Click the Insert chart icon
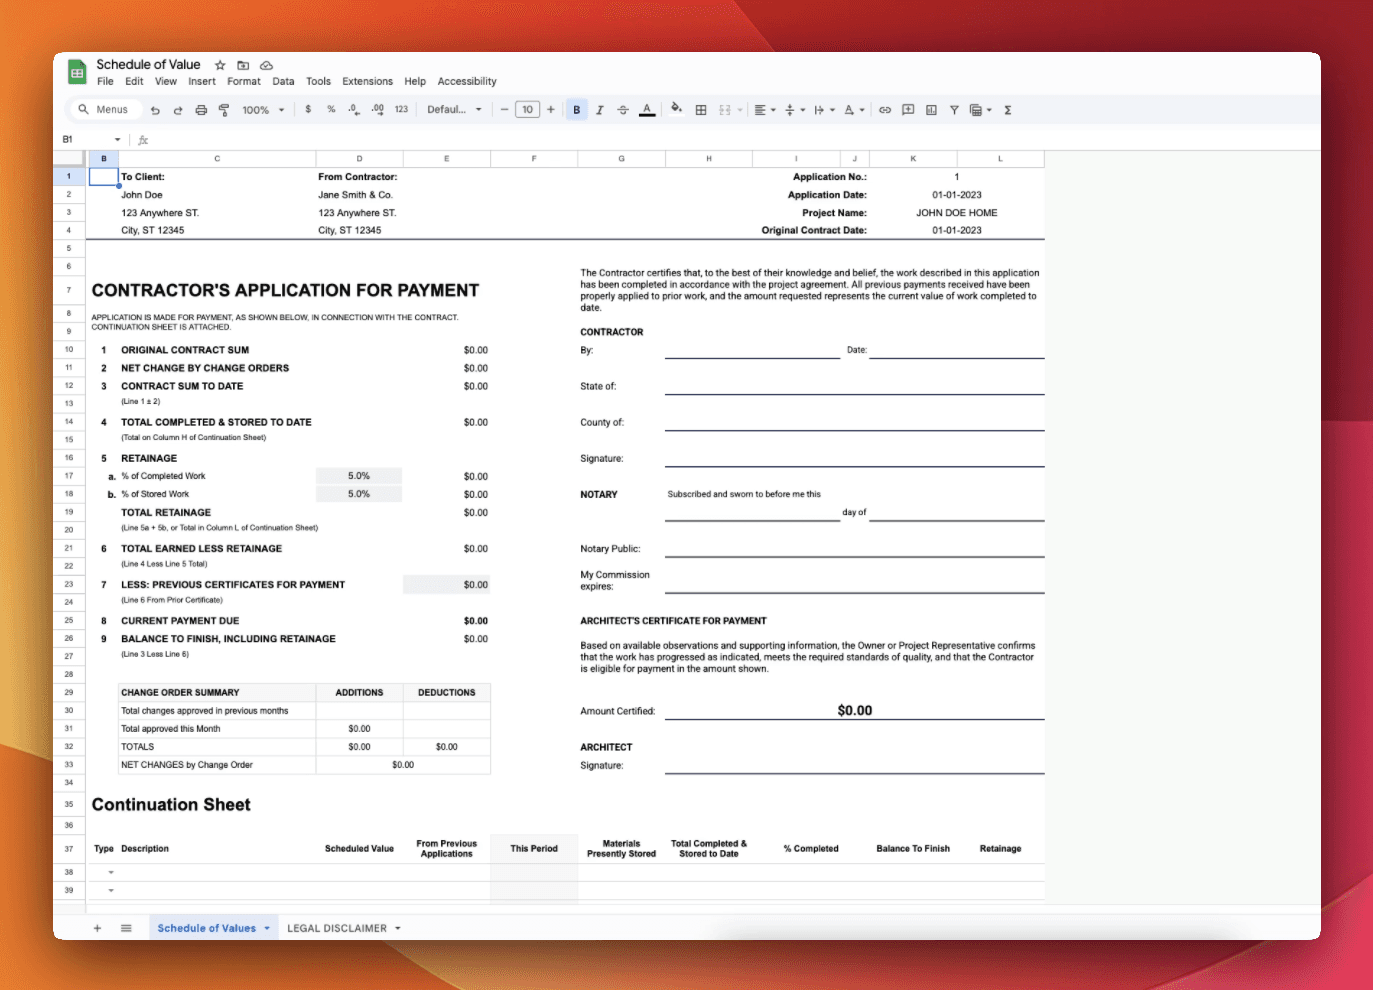Image resolution: width=1373 pixels, height=990 pixels. 931,110
